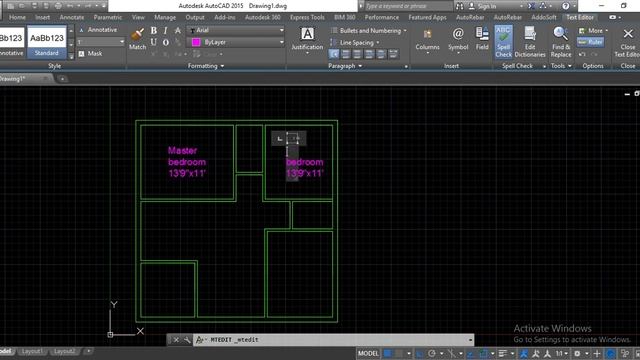This screenshot has height=360, width=640.
Task: Click the annotation monitor plus icon
Action: click(x=597, y=353)
